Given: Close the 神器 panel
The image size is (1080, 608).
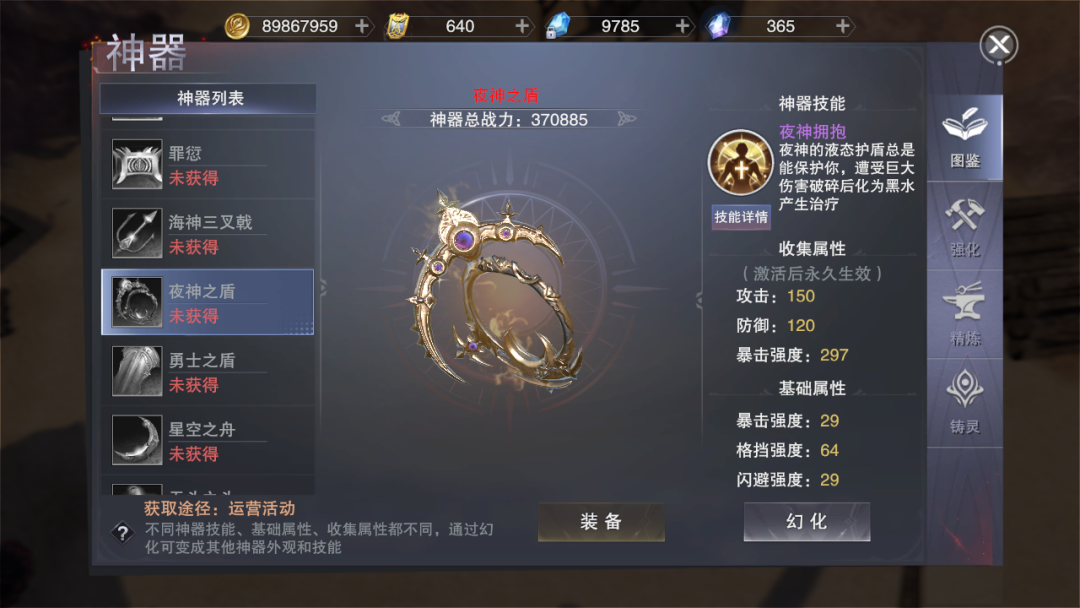Looking at the screenshot, I should (999, 45).
